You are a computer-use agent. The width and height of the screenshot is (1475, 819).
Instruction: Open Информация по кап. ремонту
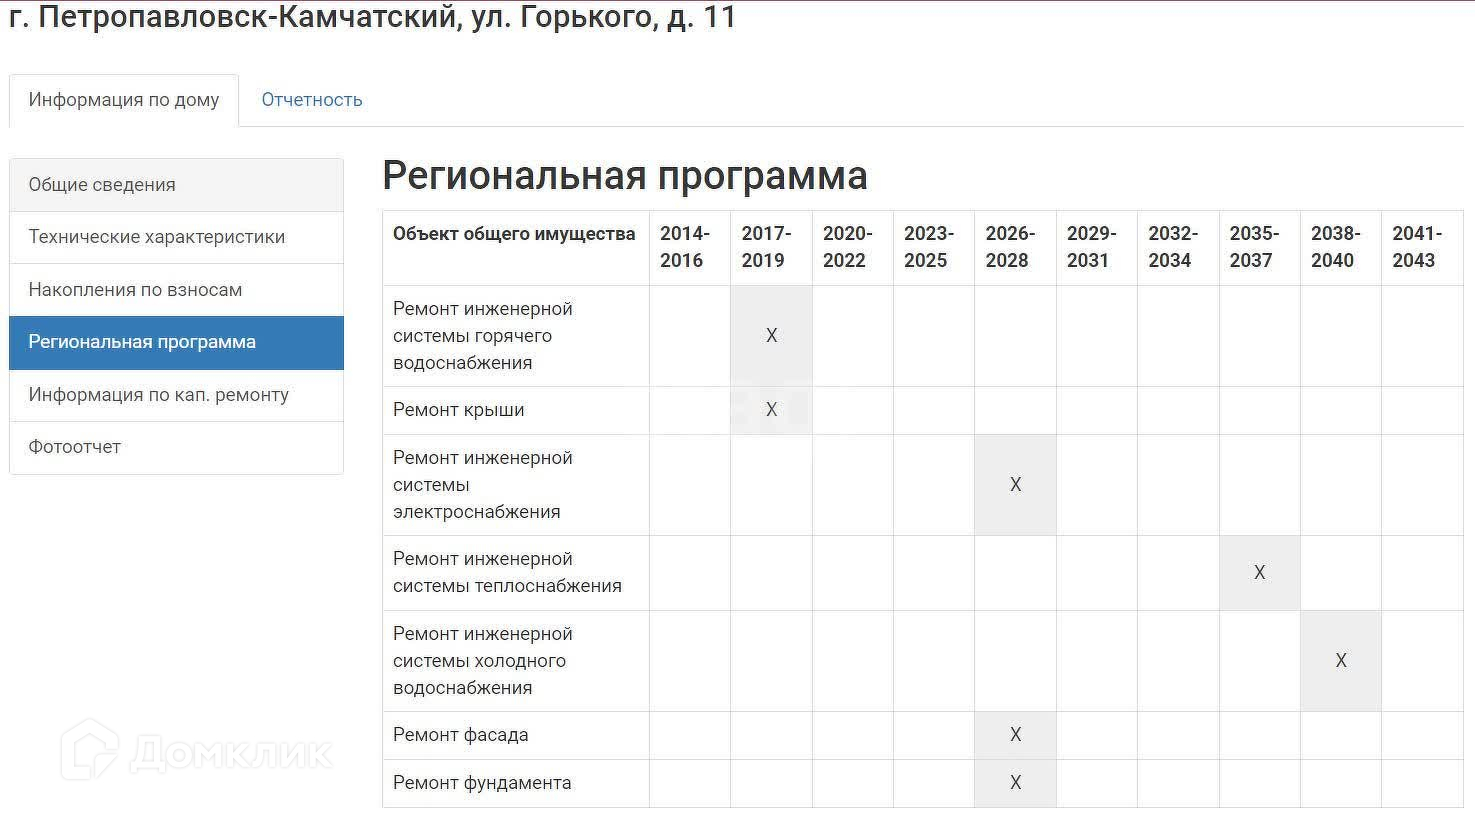point(177,395)
